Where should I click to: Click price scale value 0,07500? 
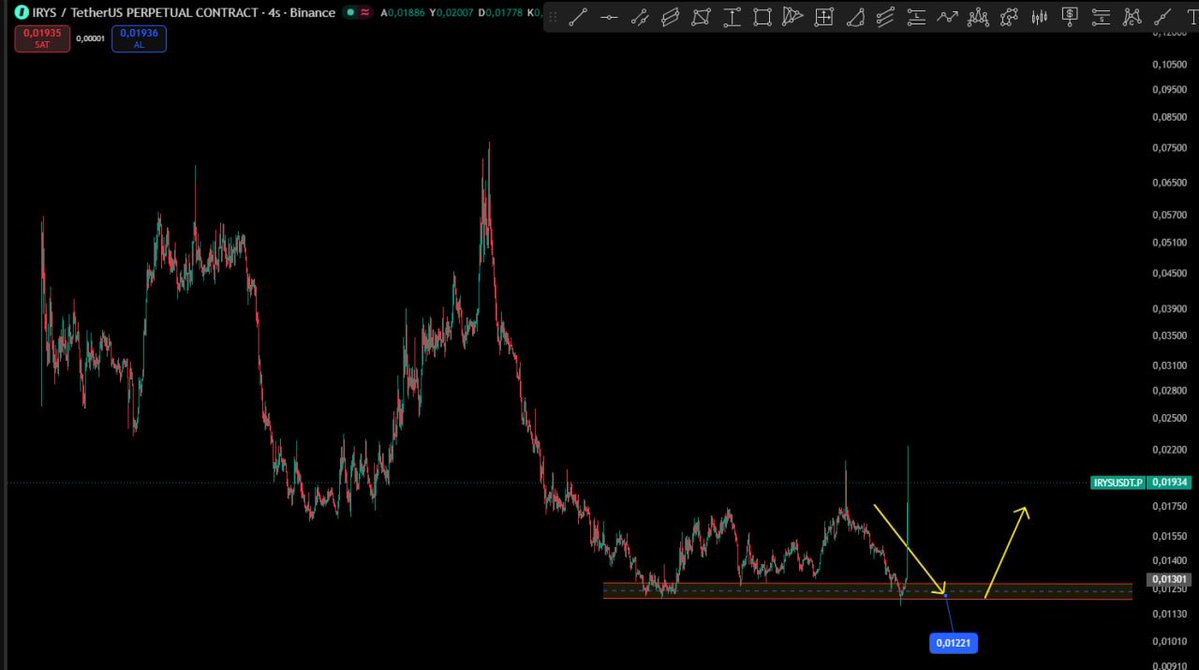(x=1169, y=148)
